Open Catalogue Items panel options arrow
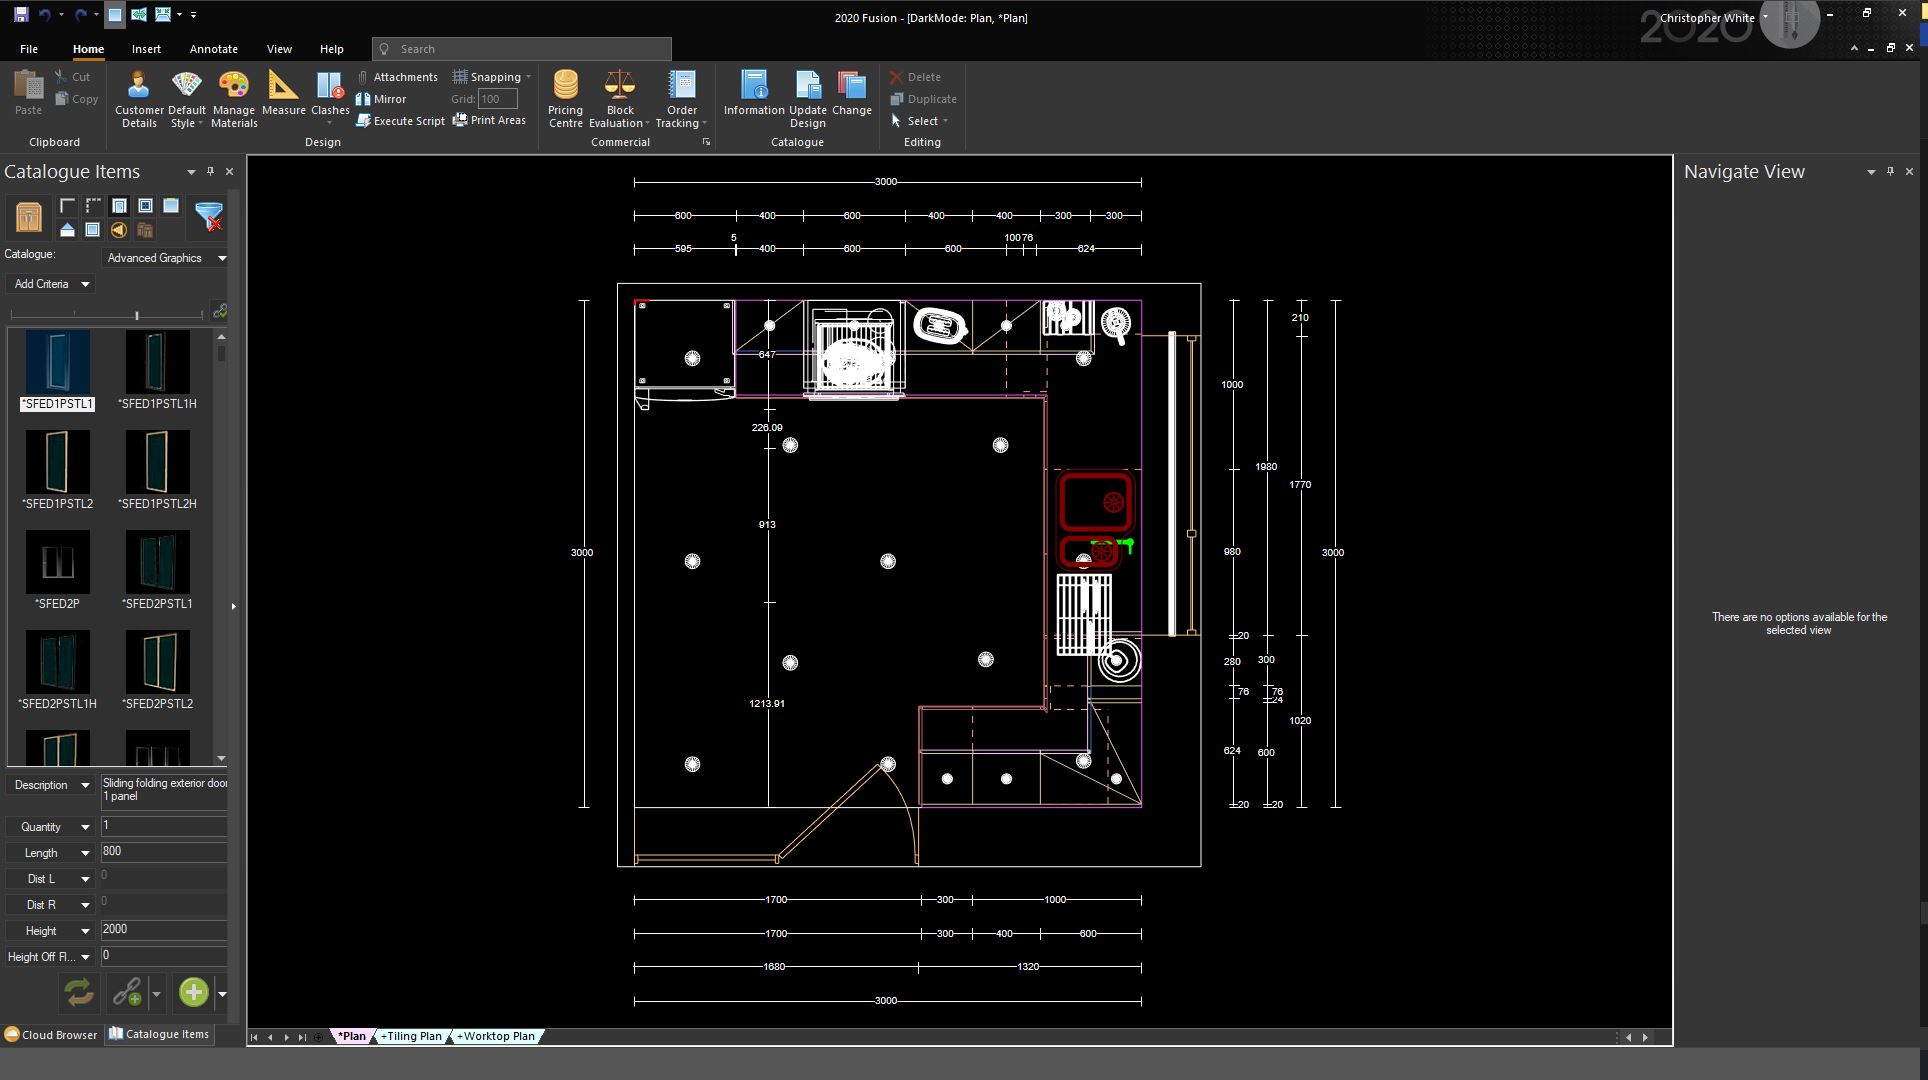Image resolution: width=1928 pixels, height=1080 pixels. pos(191,172)
